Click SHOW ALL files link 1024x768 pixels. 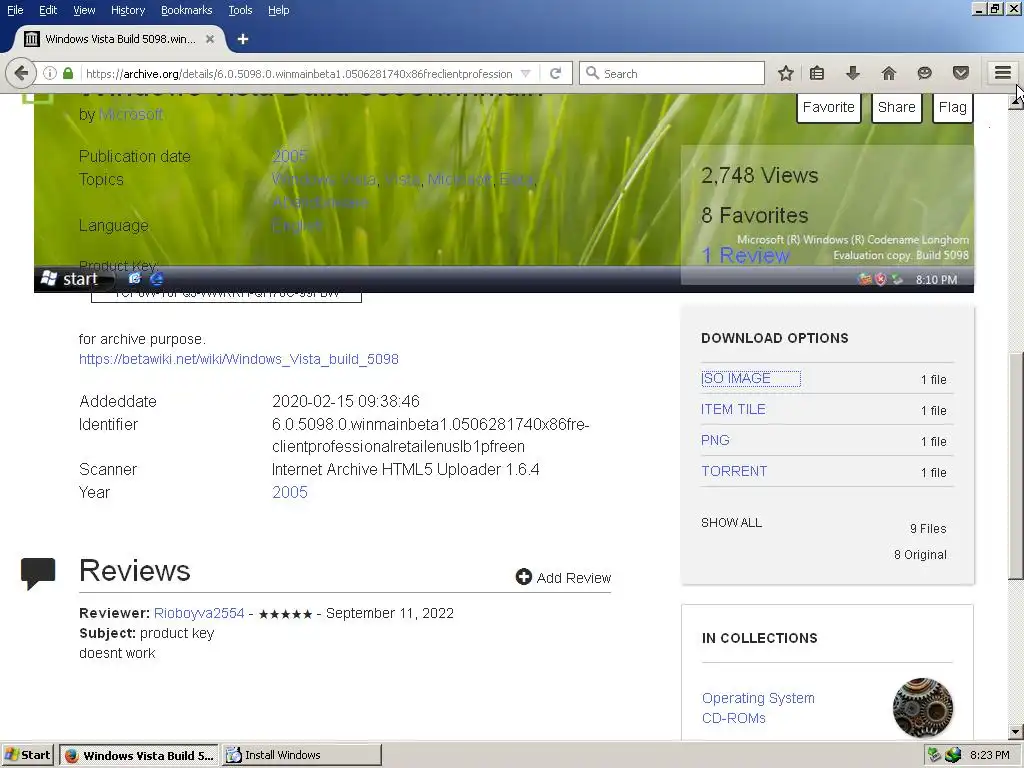tap(731, 522)
